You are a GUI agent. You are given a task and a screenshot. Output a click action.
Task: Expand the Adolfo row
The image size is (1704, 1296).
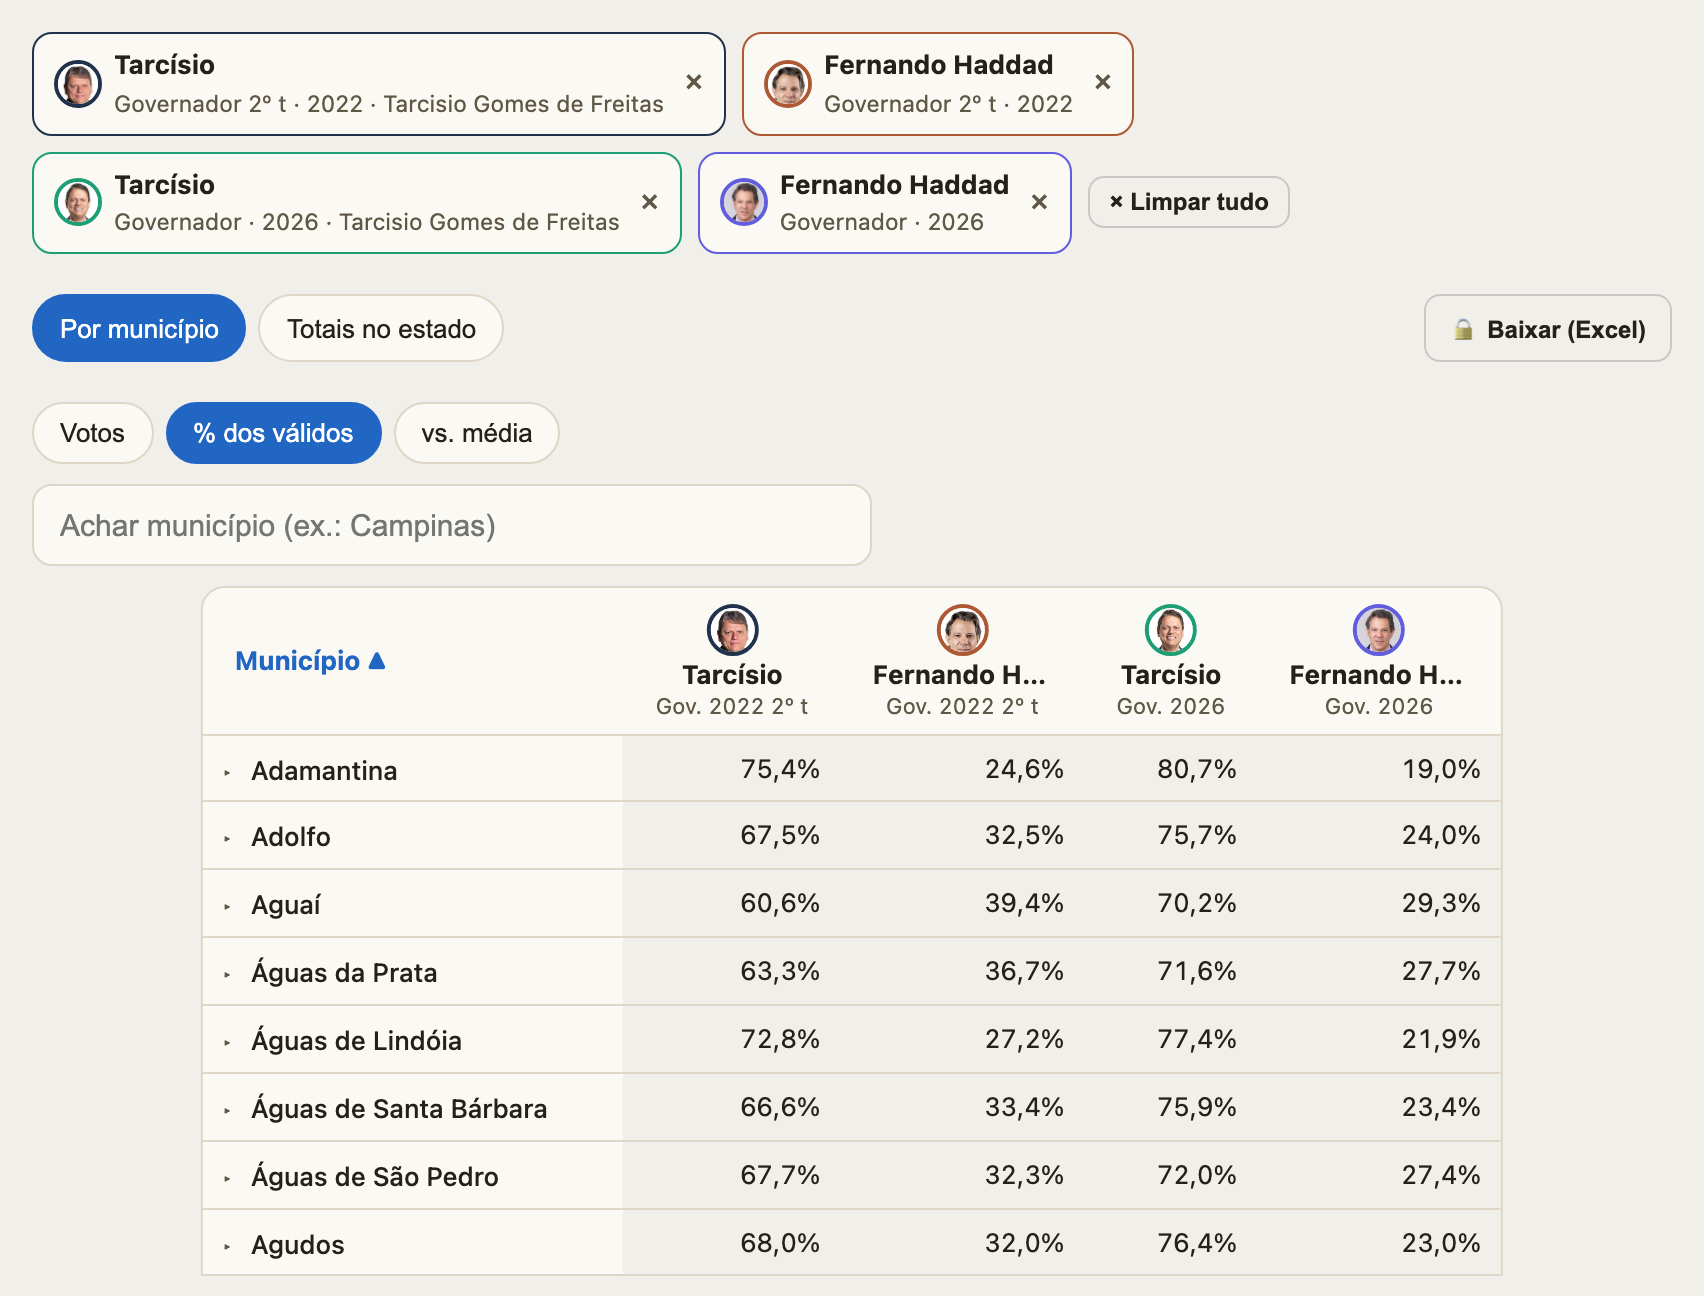(x=227, y=838)
